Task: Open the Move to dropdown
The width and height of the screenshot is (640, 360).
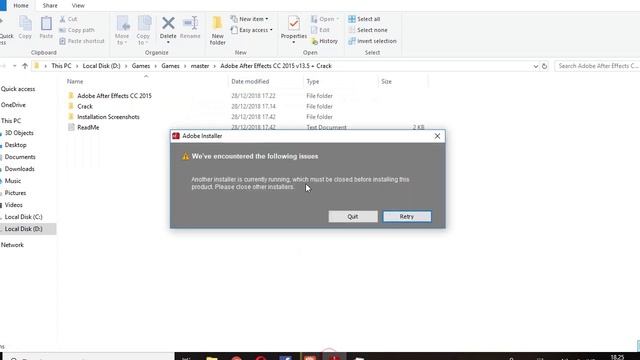Action: pos(122,30)
